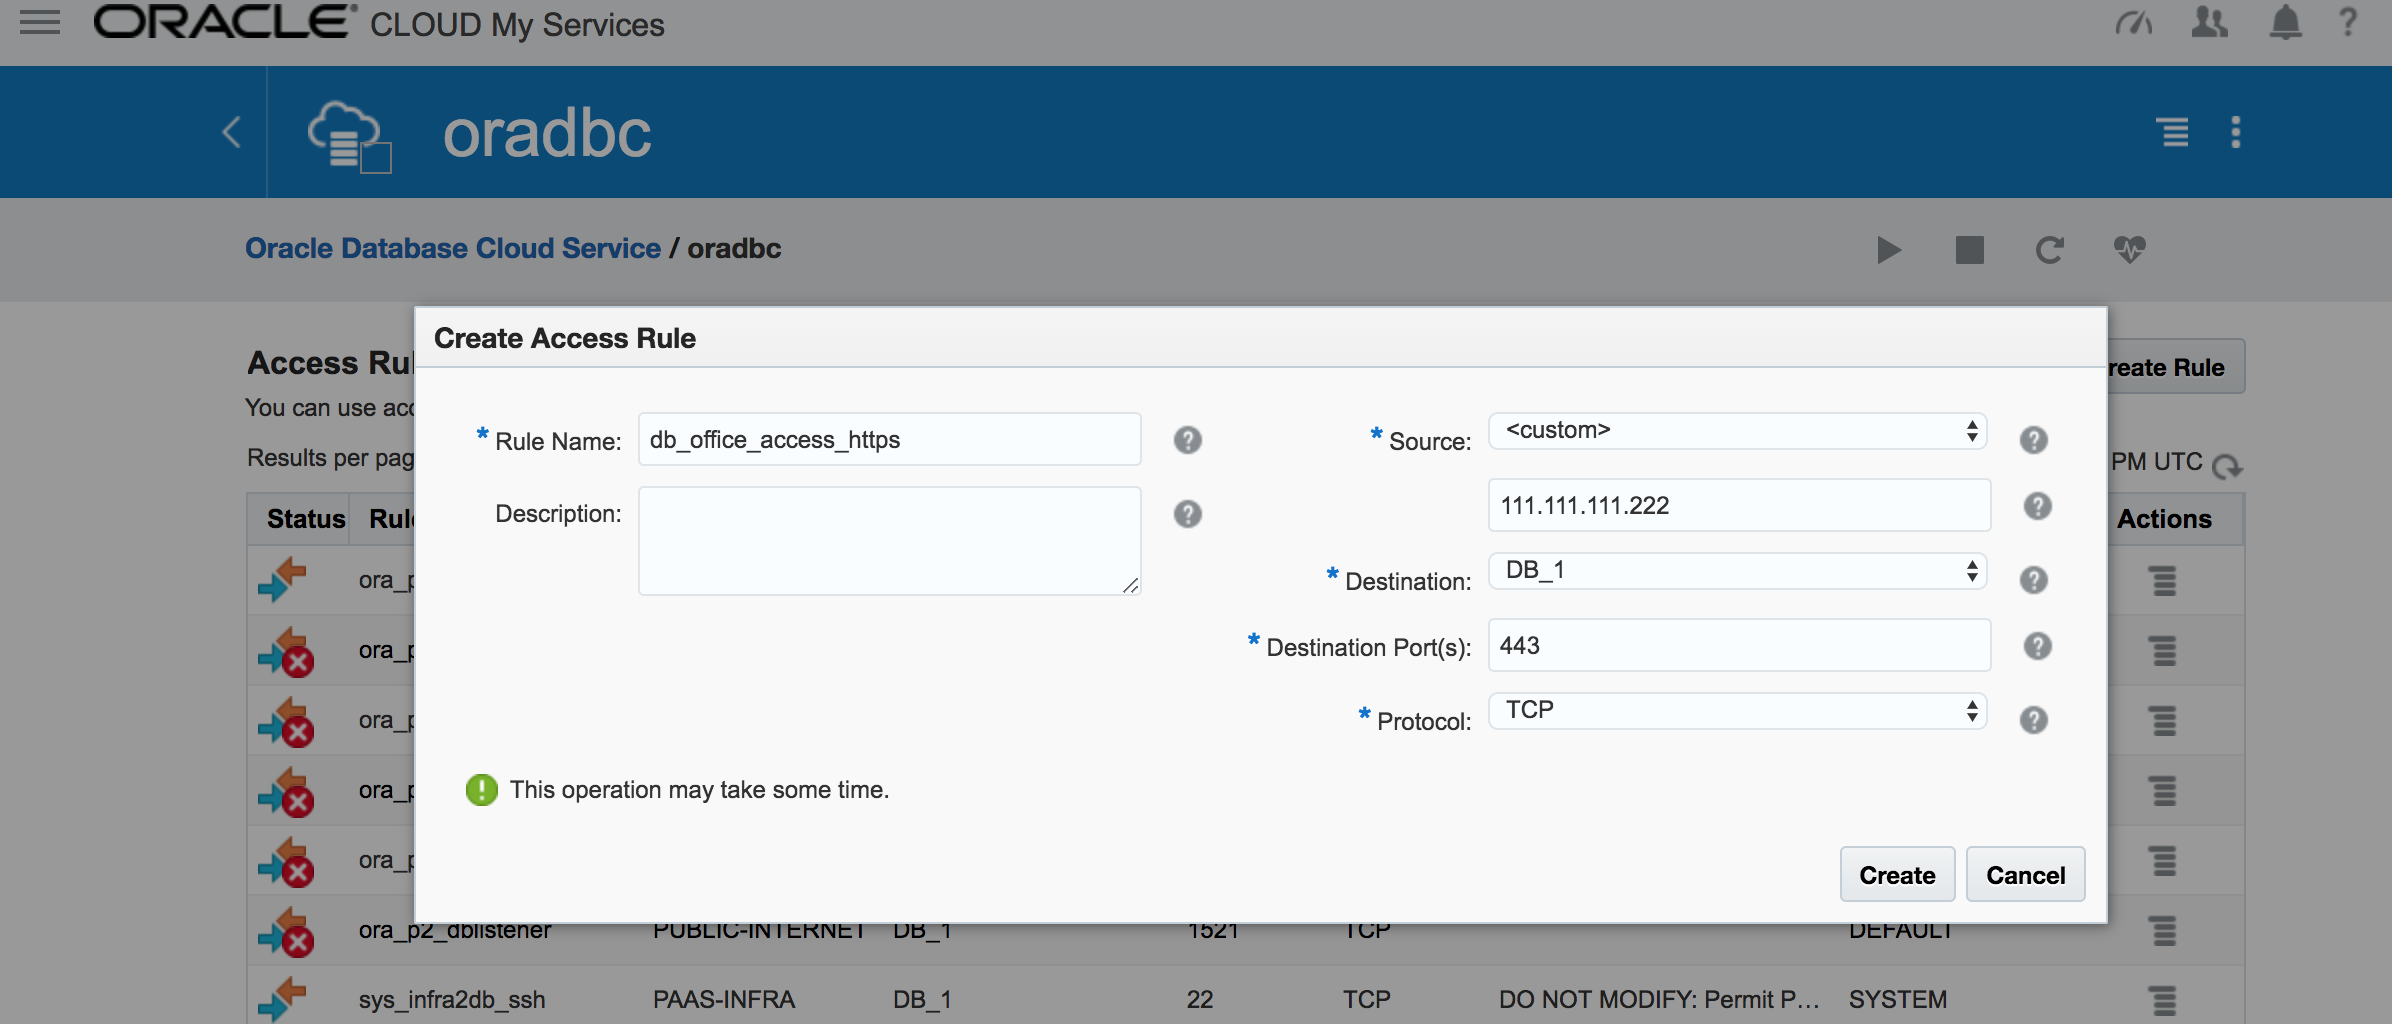Click the stop service square icon
The height and width of the screenshot is (1024, 2392).
[x=1969, y=250]
